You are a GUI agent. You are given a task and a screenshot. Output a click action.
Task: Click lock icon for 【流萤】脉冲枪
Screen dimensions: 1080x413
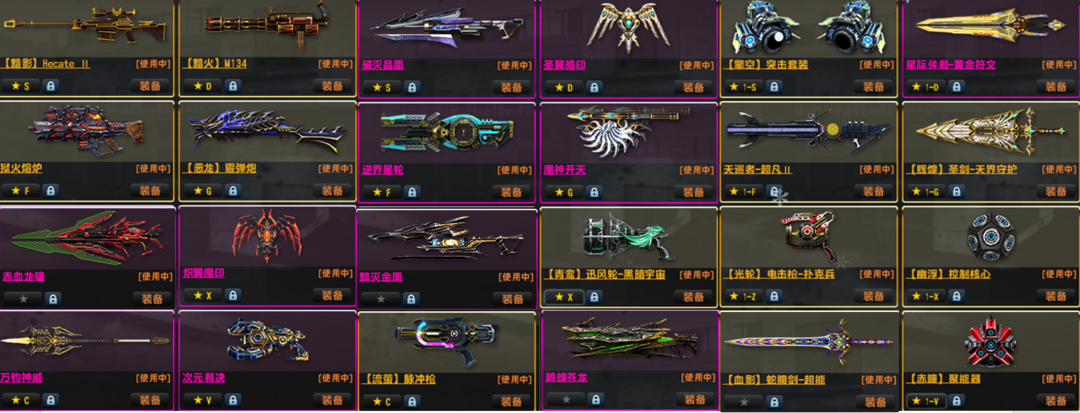click(x=411, y=401)
